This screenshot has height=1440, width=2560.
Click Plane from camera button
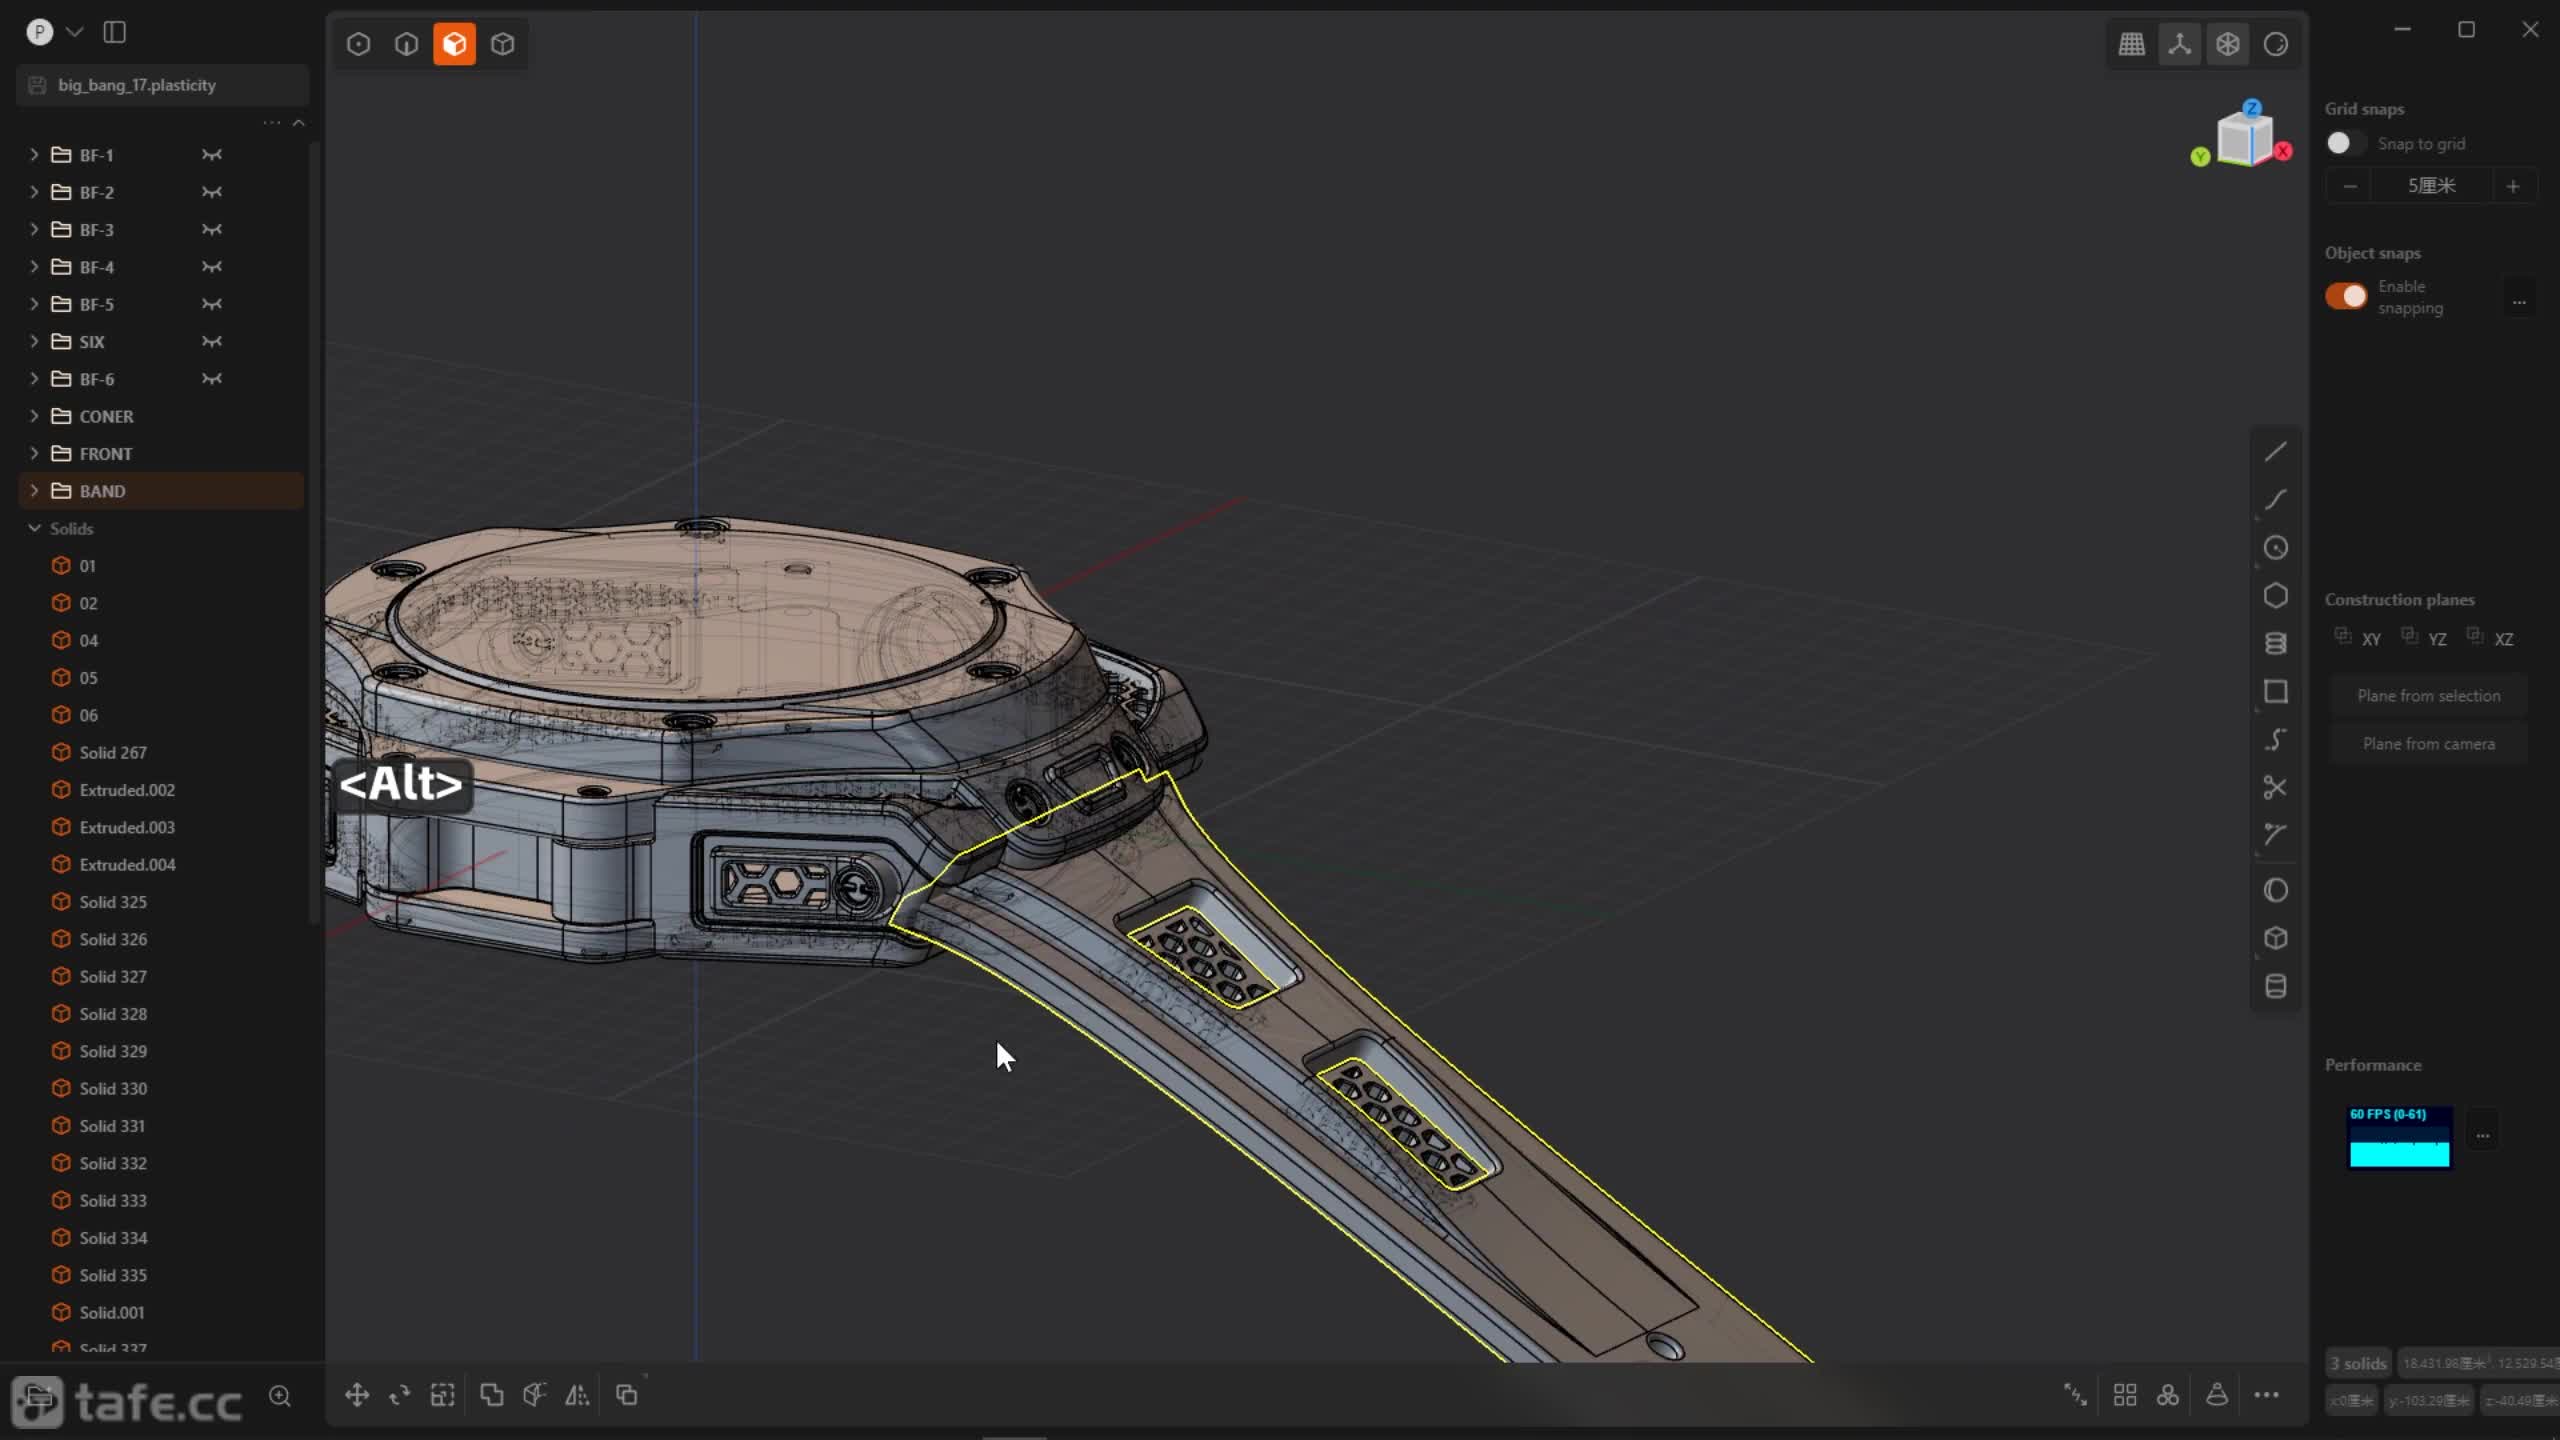click(x=2428, y=744)
